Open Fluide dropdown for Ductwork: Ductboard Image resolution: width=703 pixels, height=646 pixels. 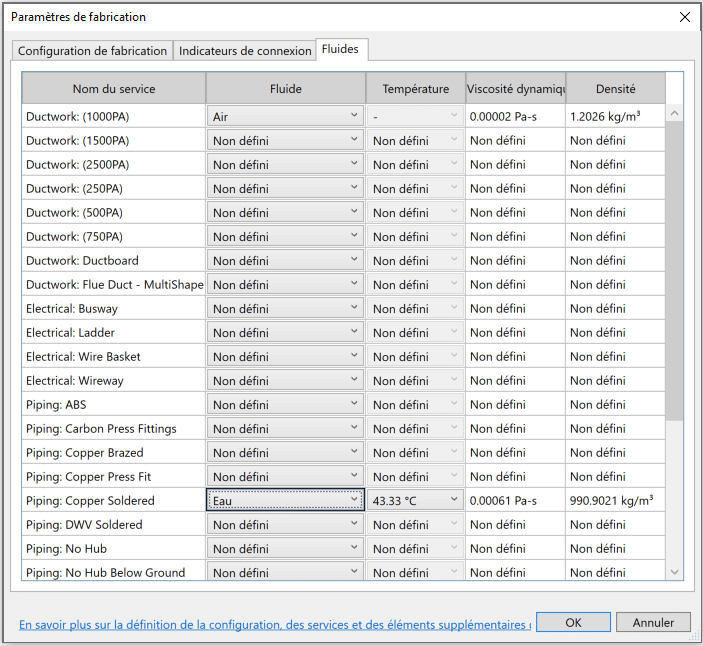pos(285,260)
